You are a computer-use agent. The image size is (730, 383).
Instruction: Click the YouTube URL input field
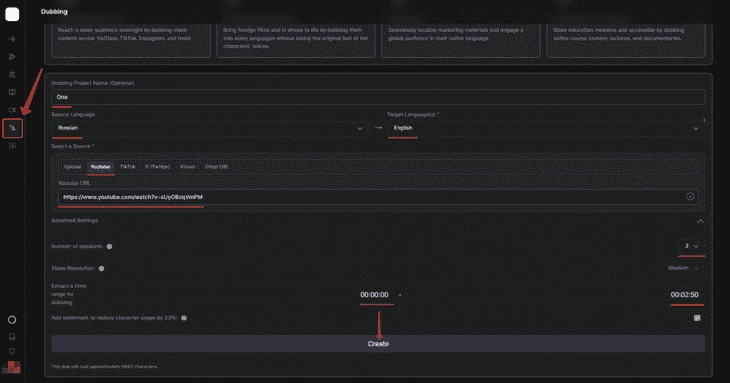coord(378,197)
